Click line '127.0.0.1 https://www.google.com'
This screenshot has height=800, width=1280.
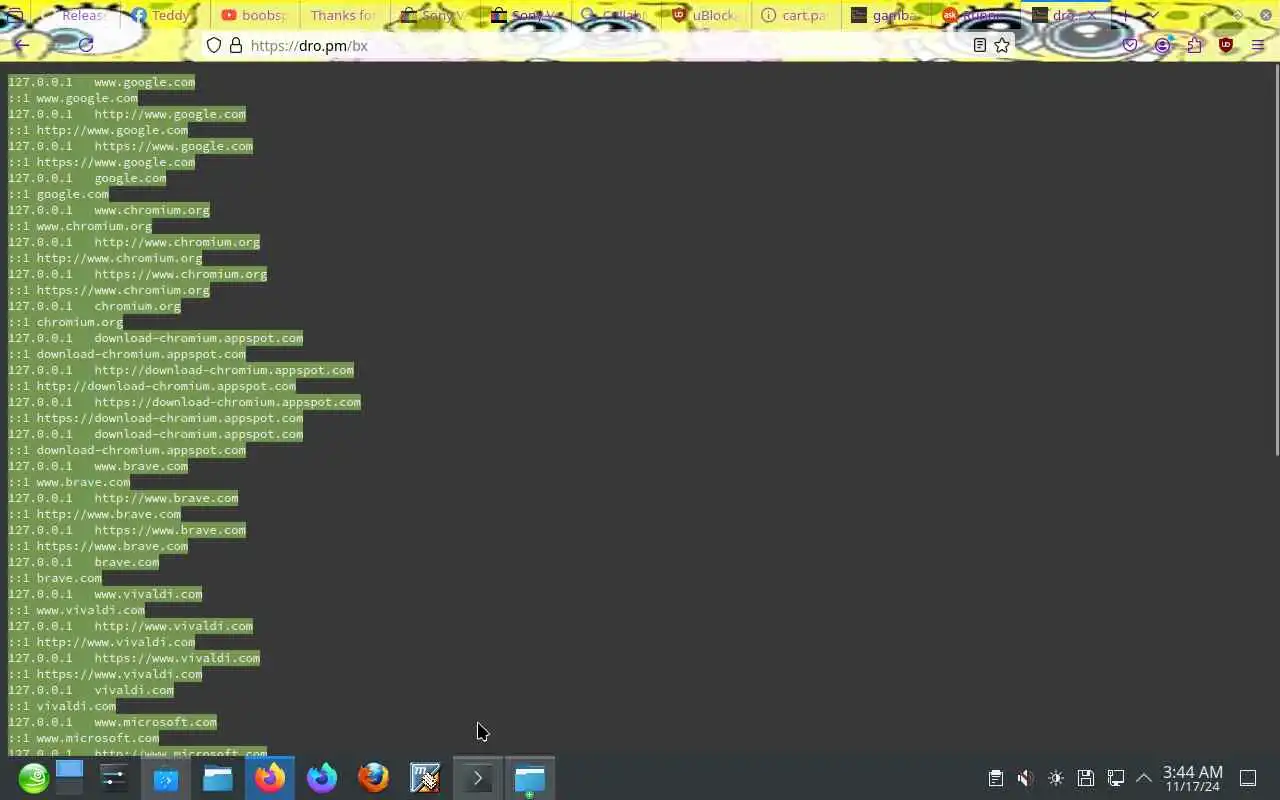tap(130, 146)
